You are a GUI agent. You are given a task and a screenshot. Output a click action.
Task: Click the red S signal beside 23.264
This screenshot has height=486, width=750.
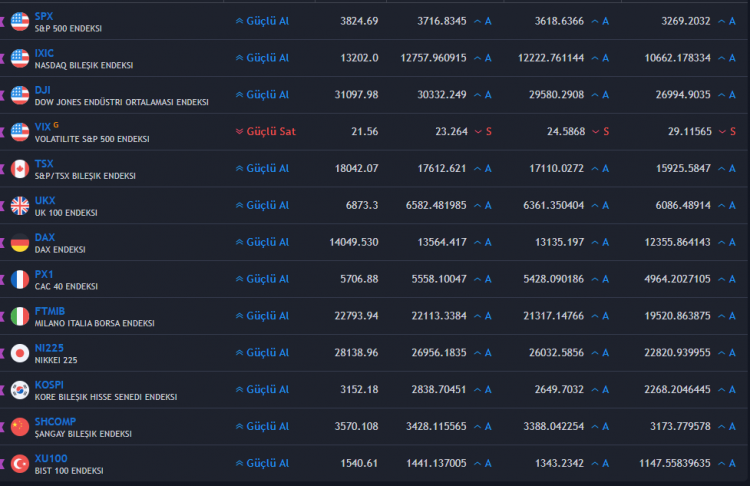[489, 132]
